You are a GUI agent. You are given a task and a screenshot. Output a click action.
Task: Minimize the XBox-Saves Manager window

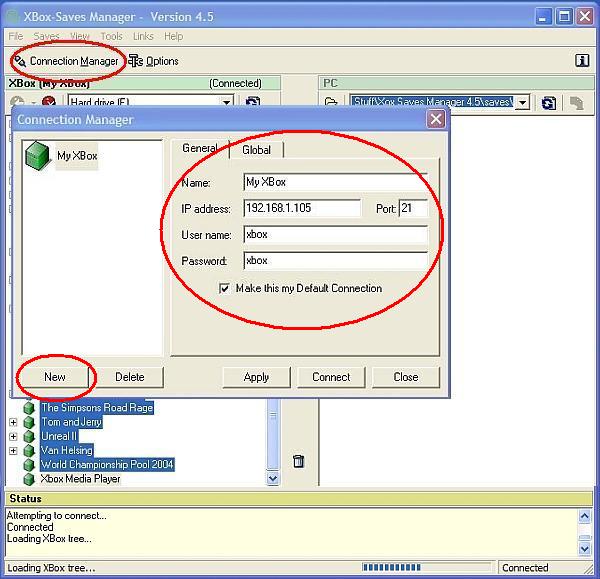[x=542, y=16]
